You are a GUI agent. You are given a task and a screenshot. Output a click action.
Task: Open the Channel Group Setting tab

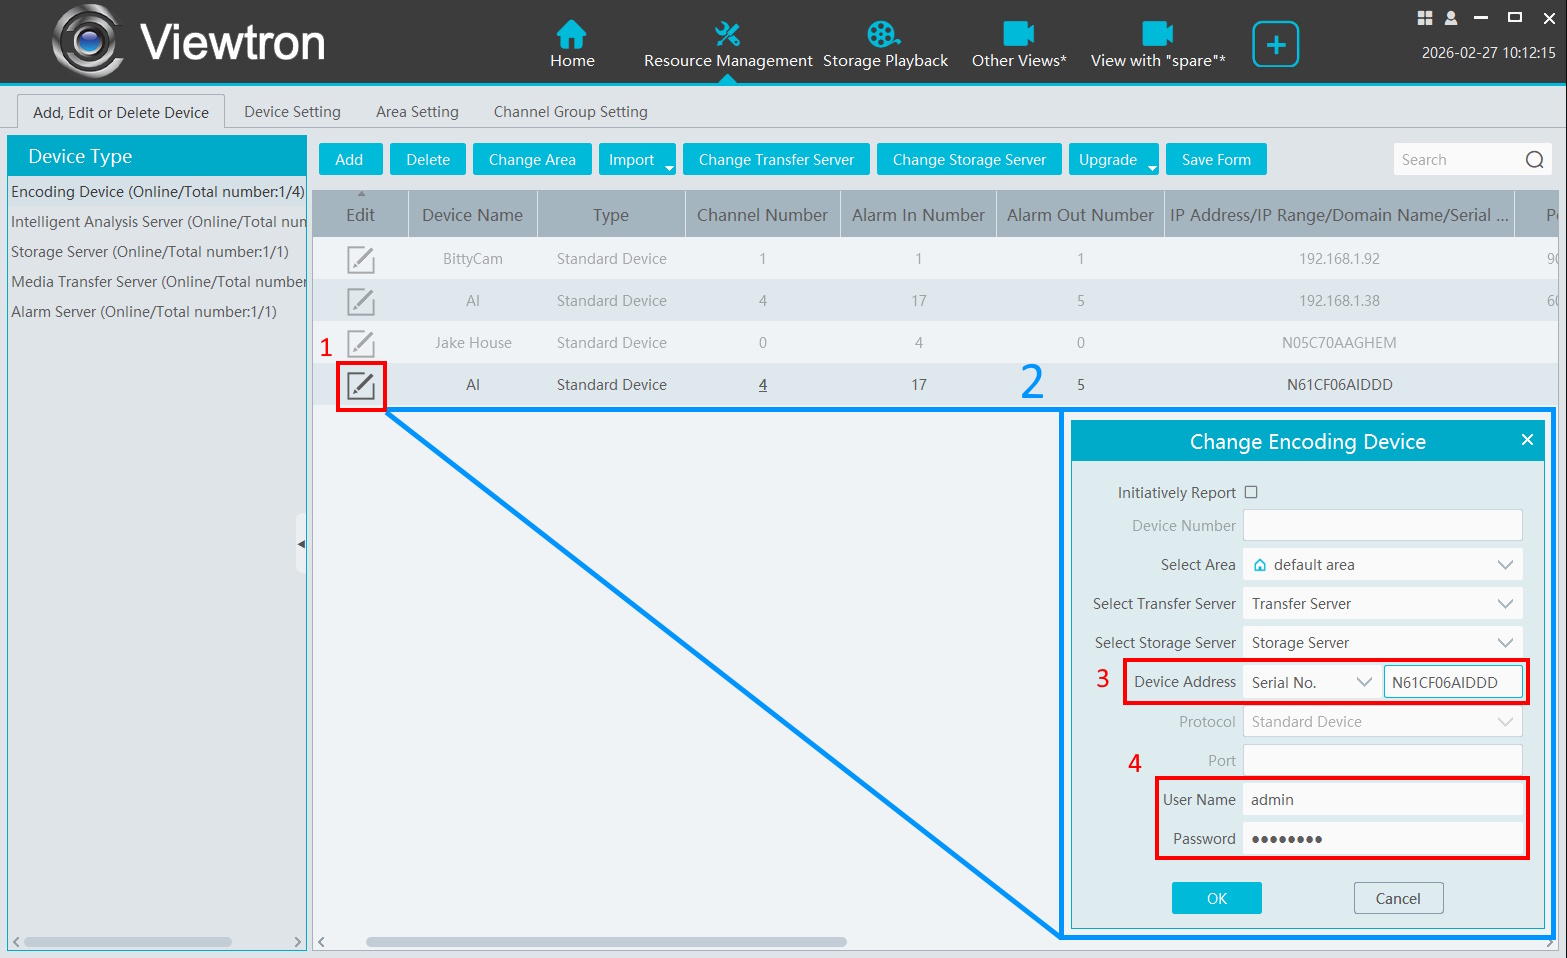(x=570, y=112)
